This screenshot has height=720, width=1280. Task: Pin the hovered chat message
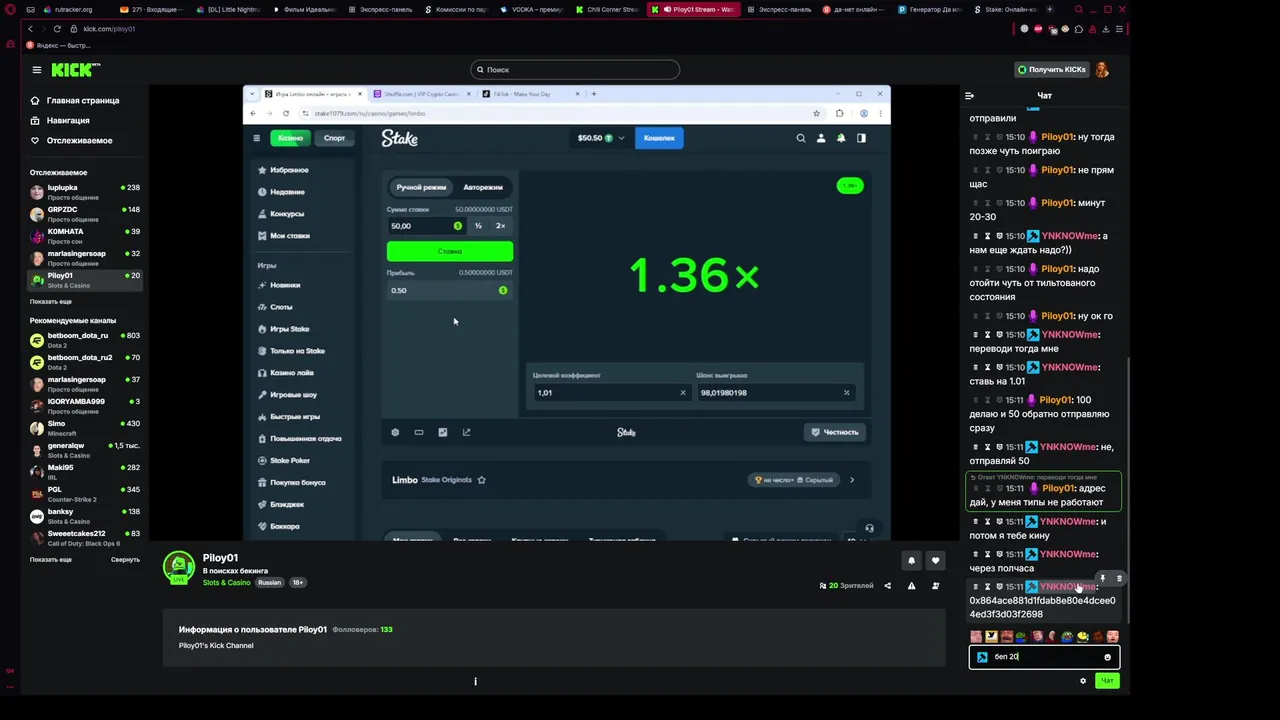pos(1103,578)
